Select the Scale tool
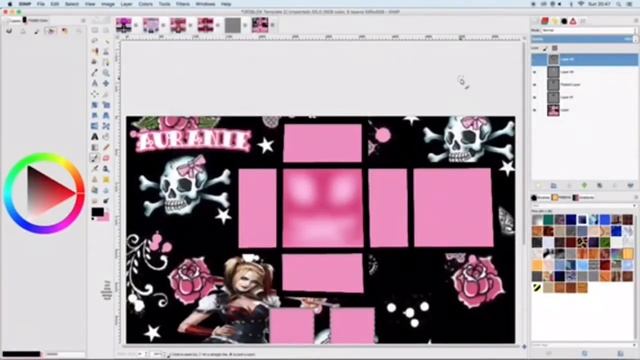Viewport: 640px width, 360px height. pos(106,105)
